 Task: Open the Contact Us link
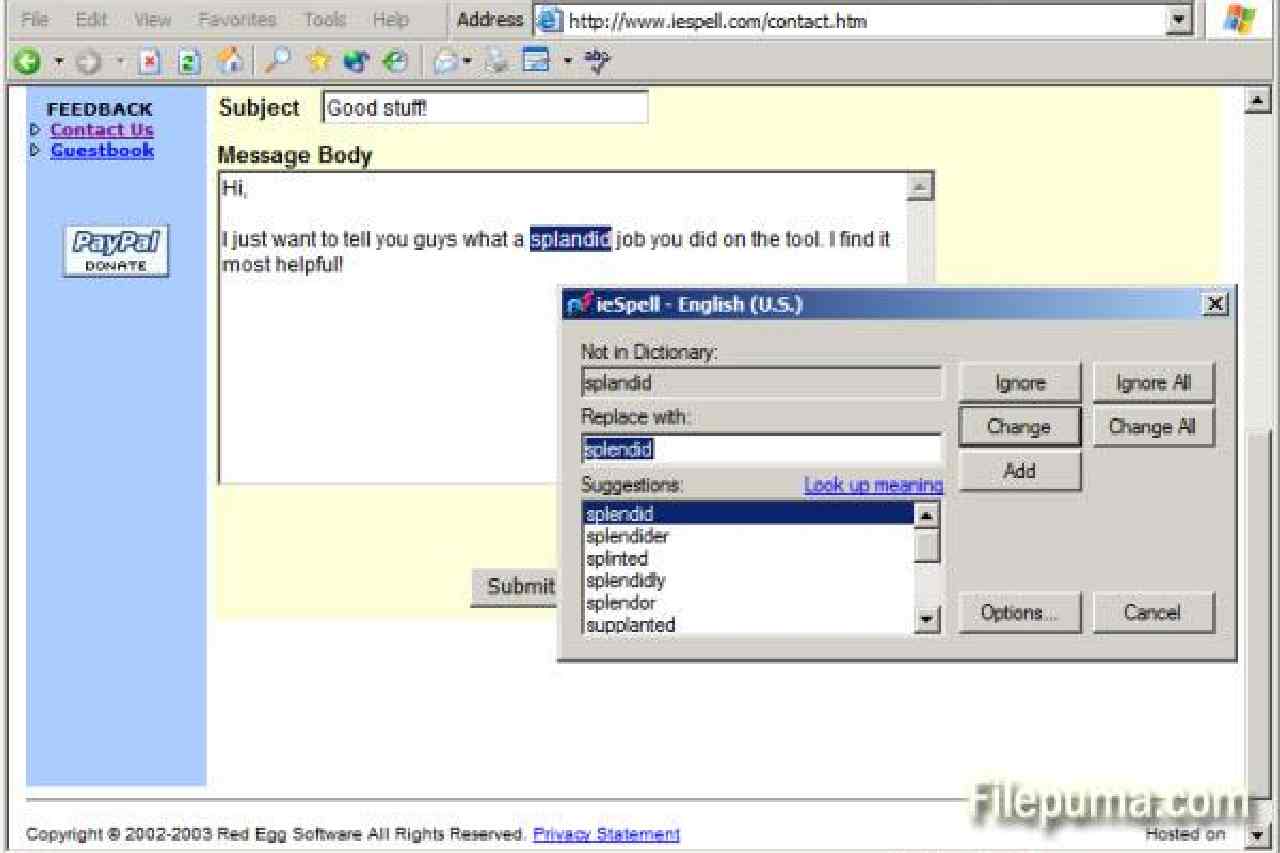click(x=102, y=130)
